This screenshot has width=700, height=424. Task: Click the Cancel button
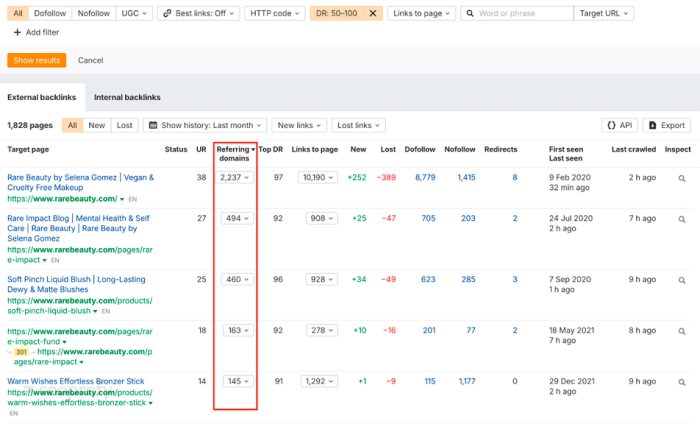tap(91, 60)
